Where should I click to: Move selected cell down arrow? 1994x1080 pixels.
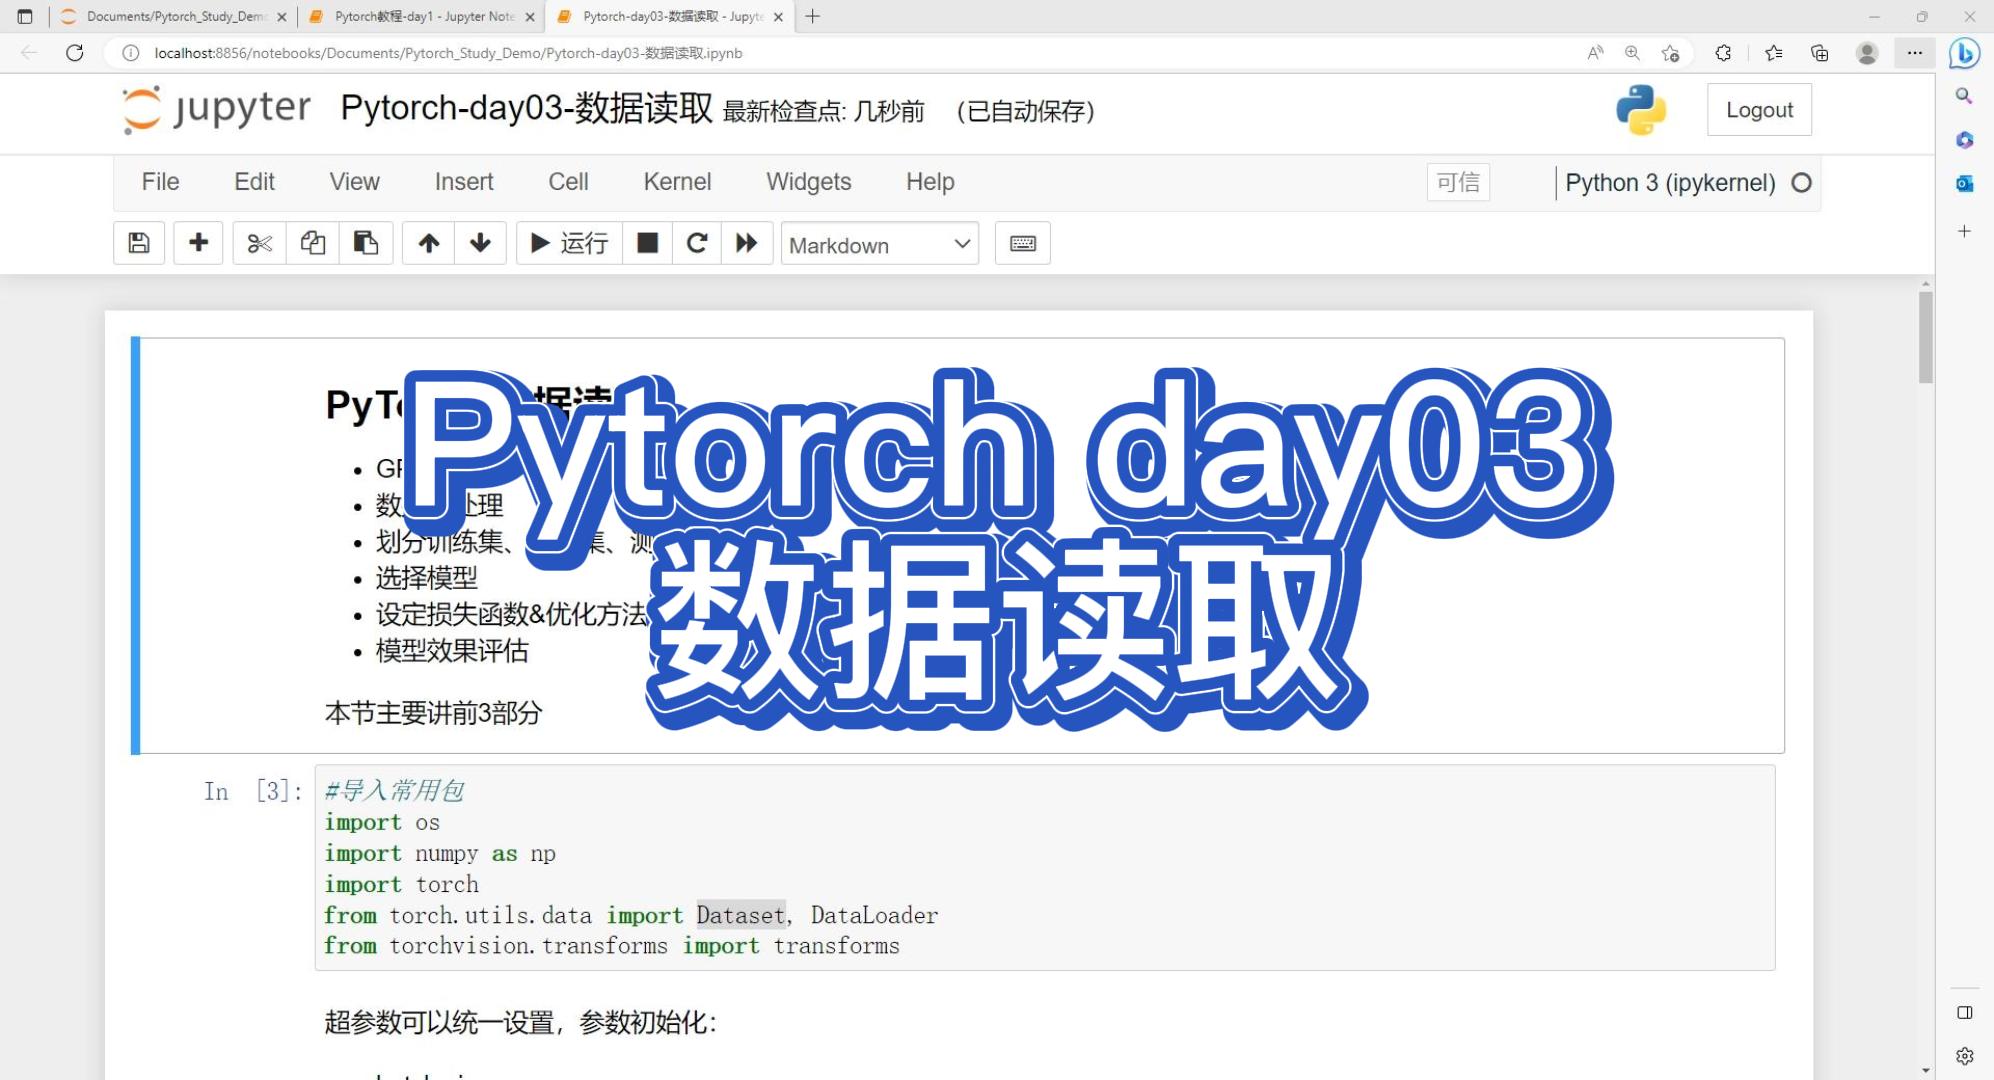tap(481, 243)
